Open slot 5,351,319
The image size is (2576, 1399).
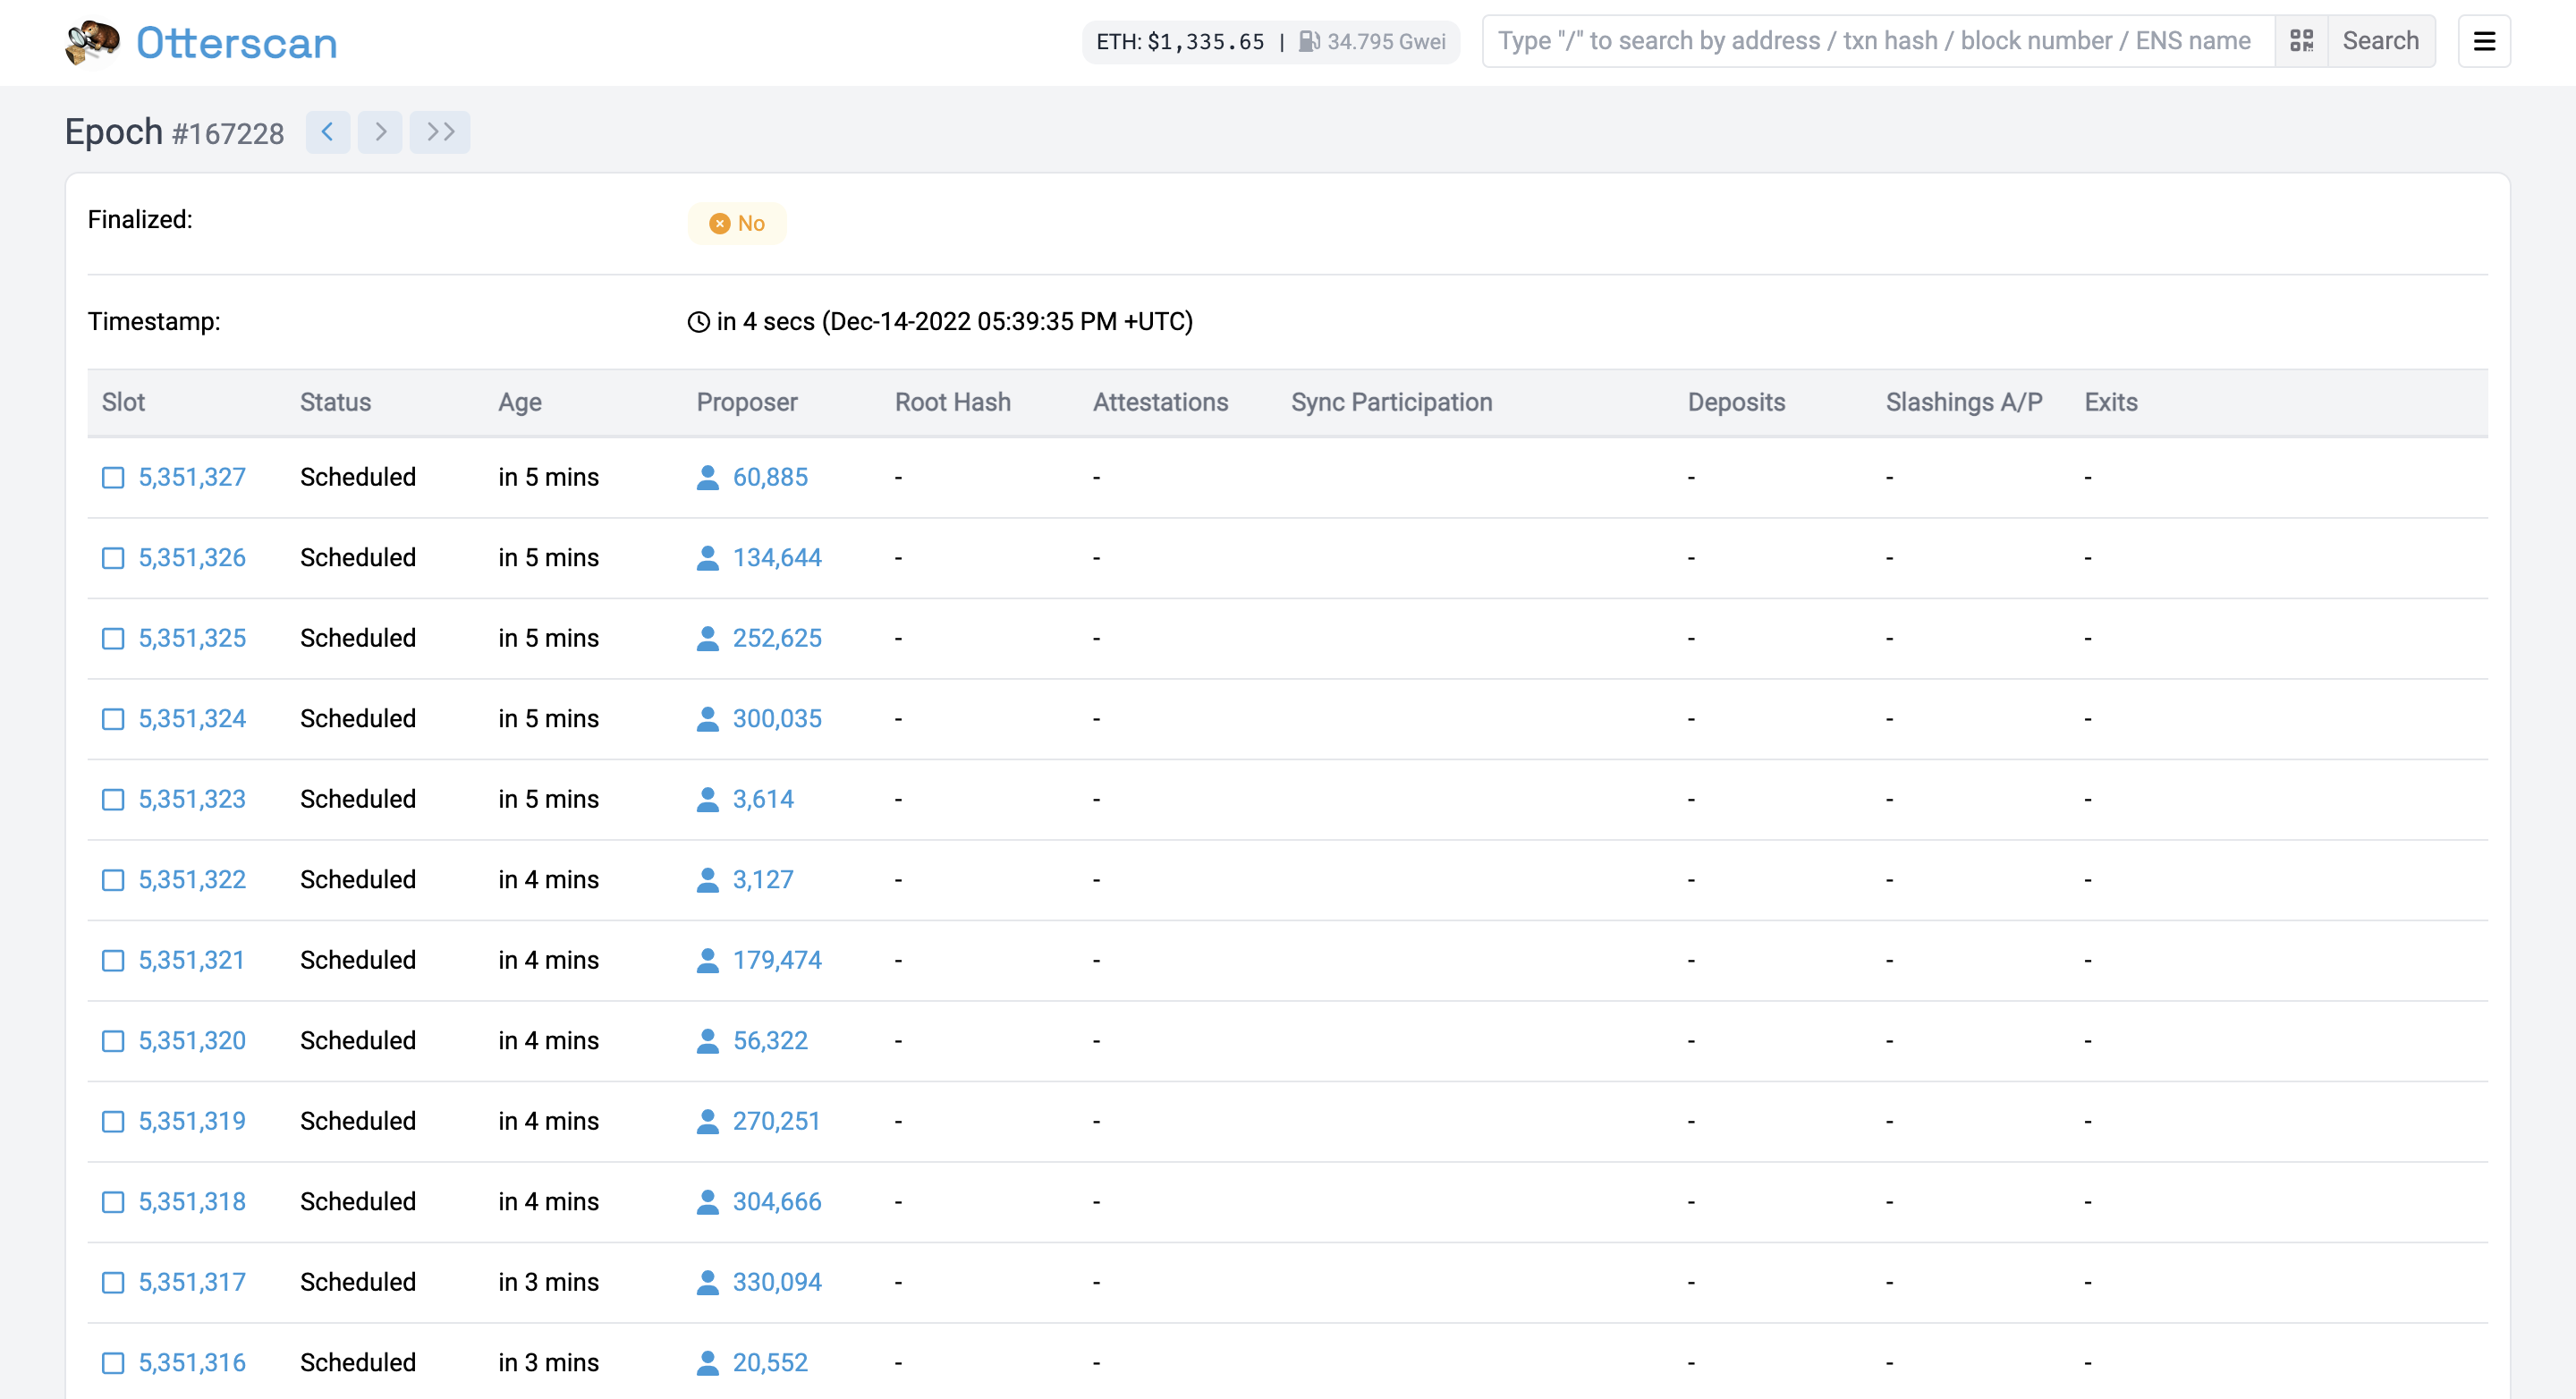(192, 1121)
